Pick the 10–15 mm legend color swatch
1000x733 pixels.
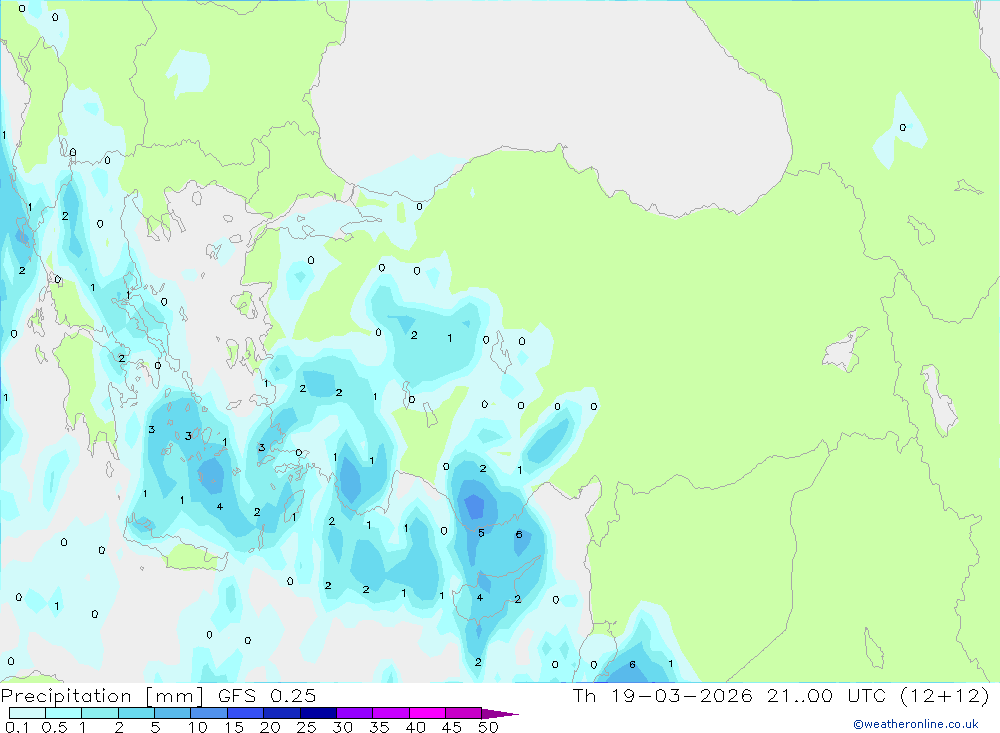point(209,713)
